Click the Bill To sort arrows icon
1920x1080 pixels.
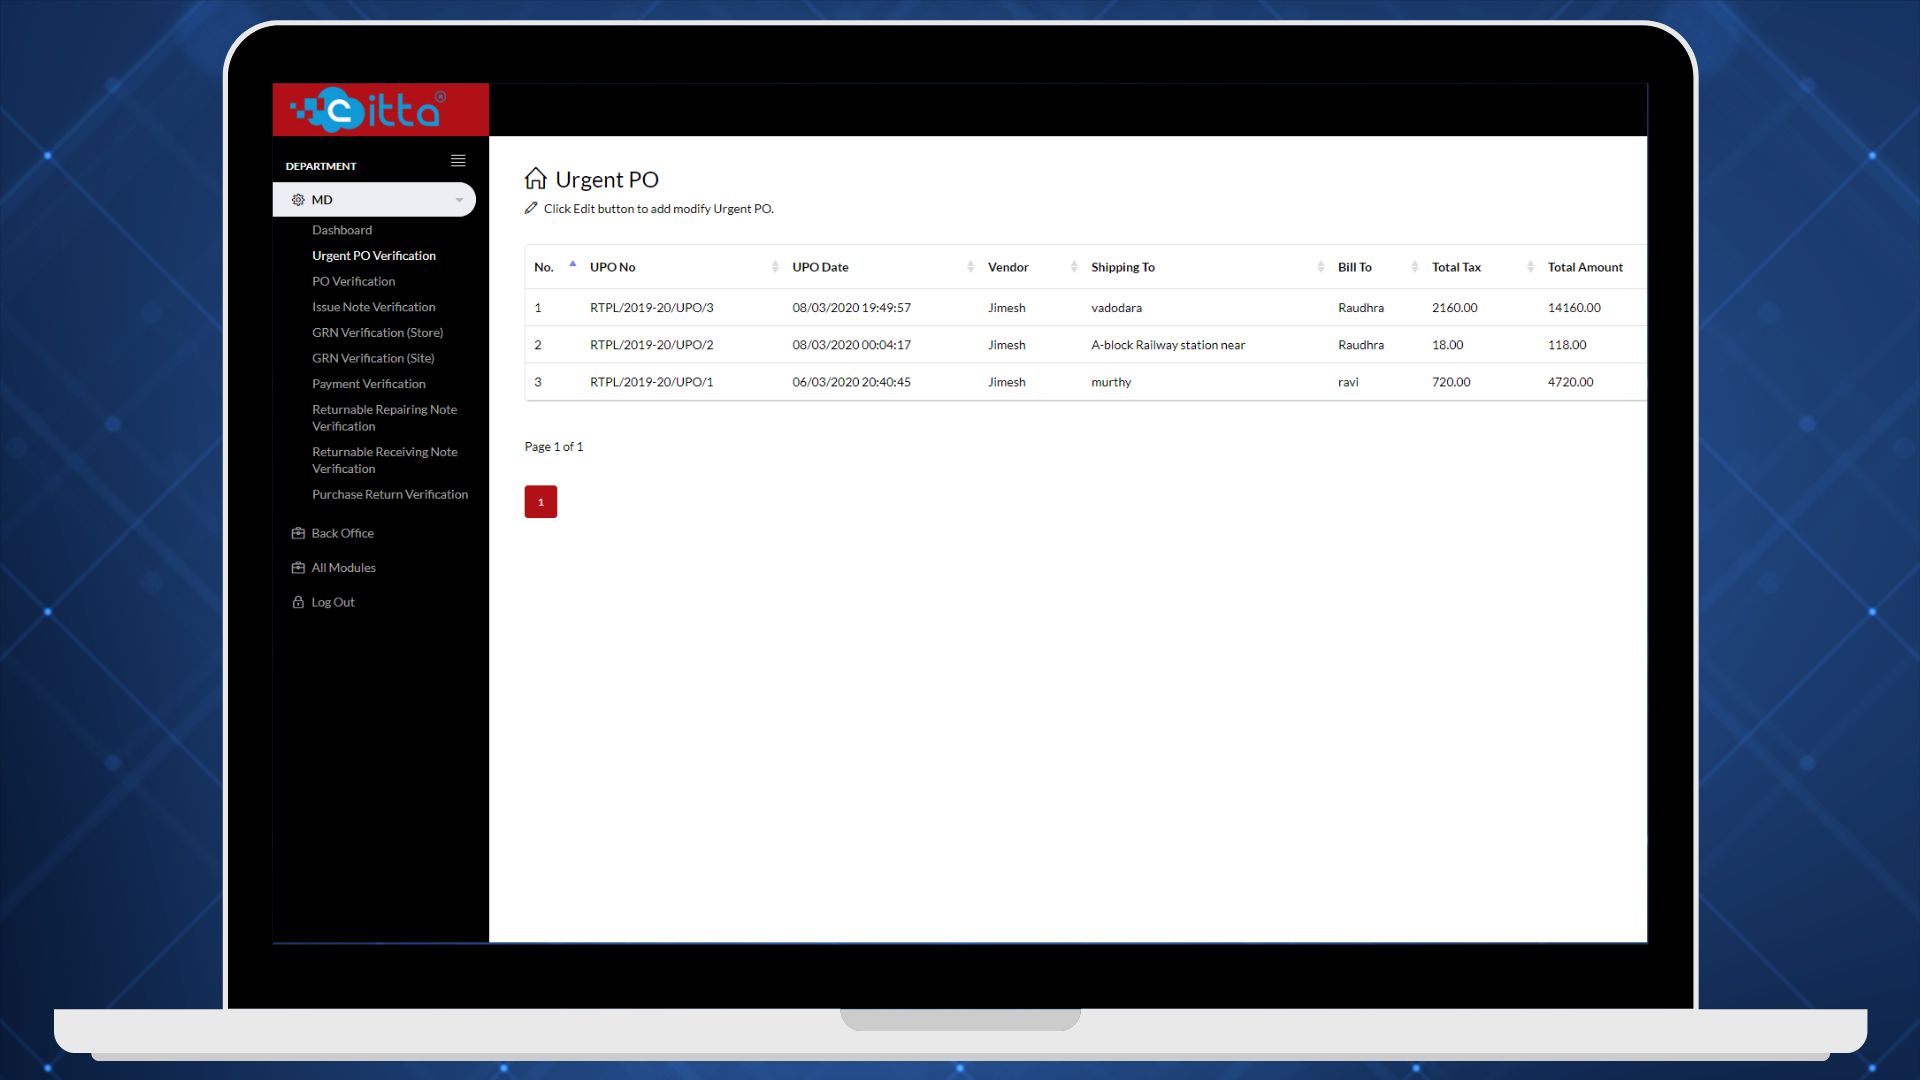point(1414,267)
